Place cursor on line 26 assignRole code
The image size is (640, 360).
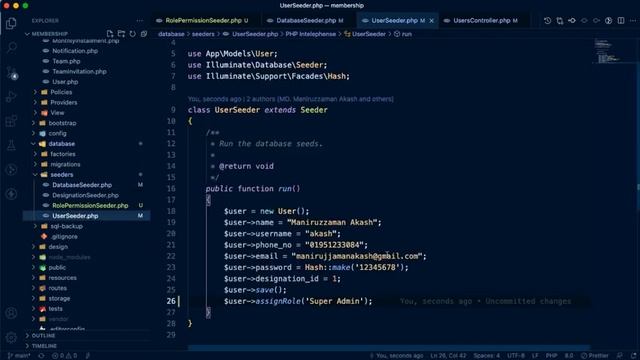pyautogui.click(x=298, y=301)
